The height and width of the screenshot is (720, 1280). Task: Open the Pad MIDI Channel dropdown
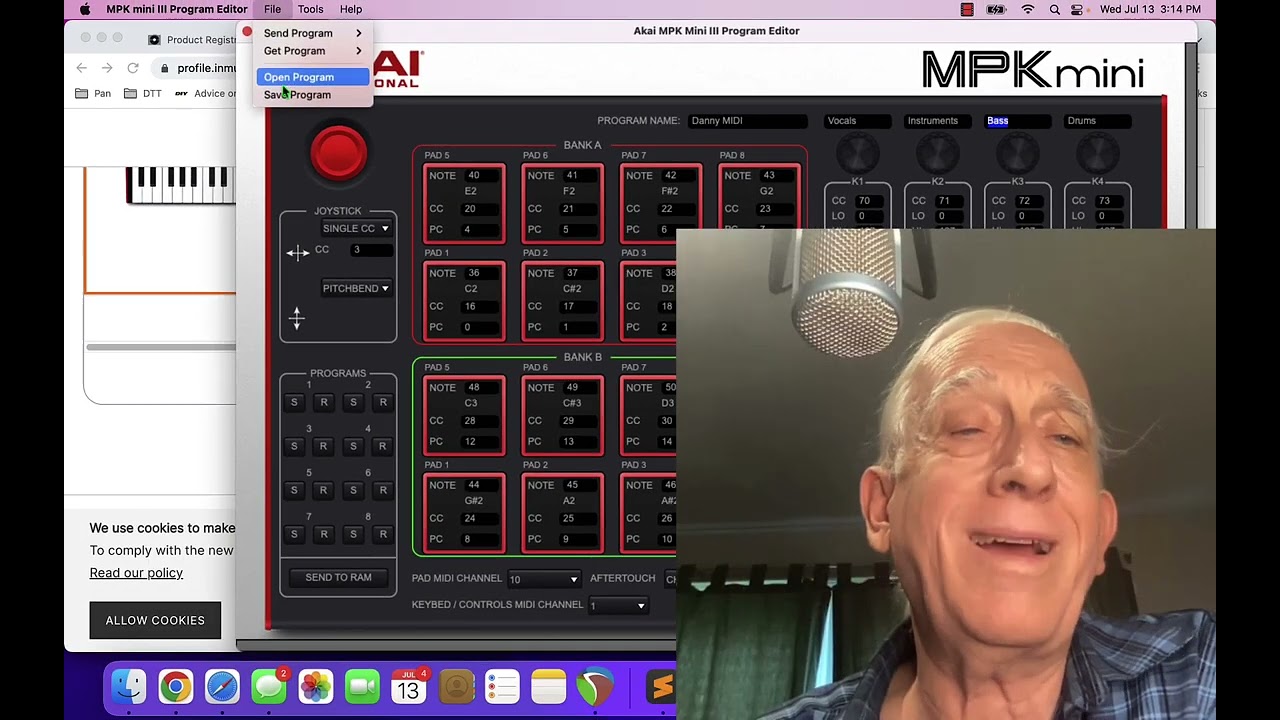click(543, 579)
